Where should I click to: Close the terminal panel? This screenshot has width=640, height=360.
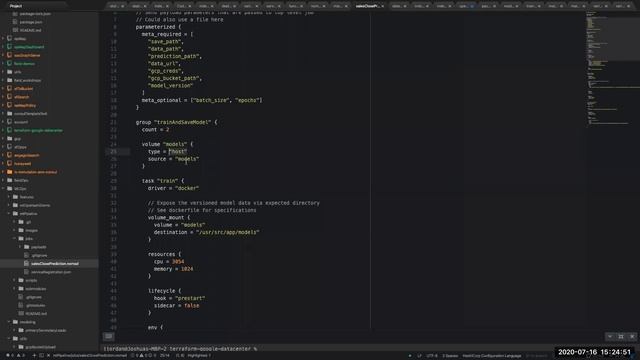click(632, 336)
